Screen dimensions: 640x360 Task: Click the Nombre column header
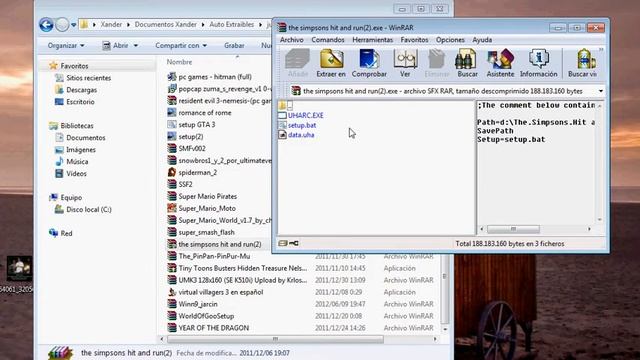[x=179, y=62]
